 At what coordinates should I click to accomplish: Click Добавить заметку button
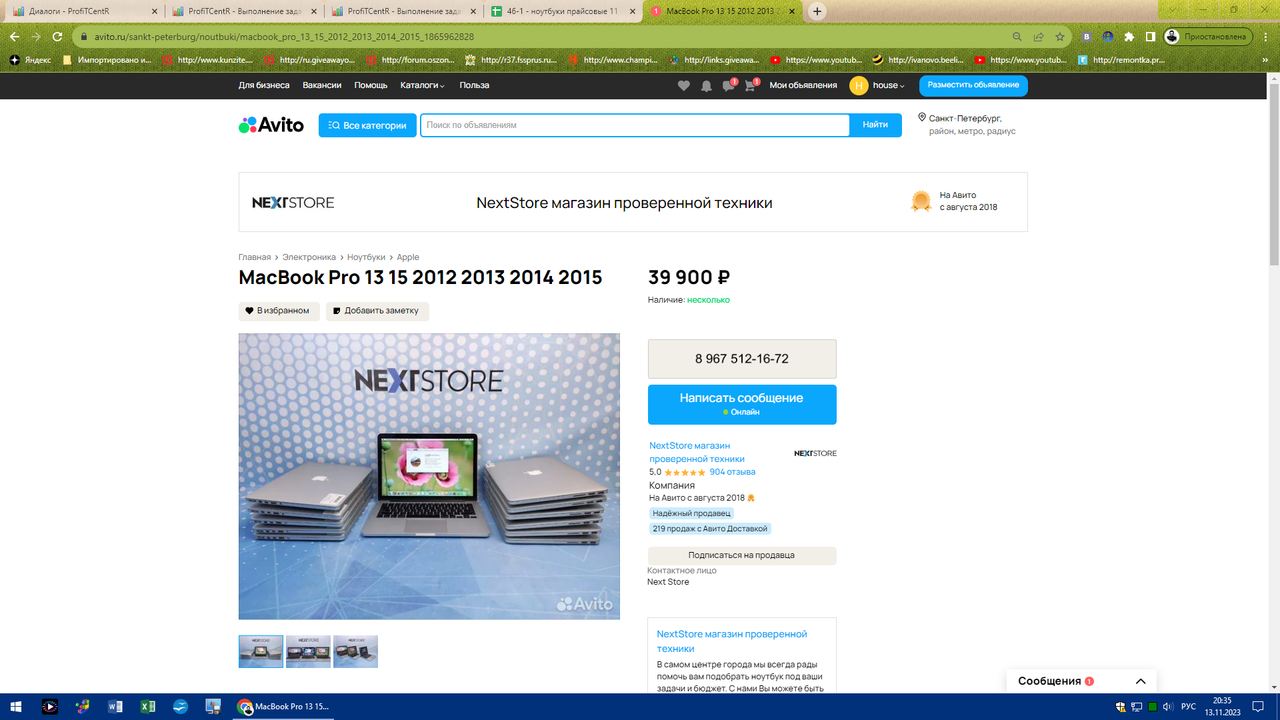377,311
